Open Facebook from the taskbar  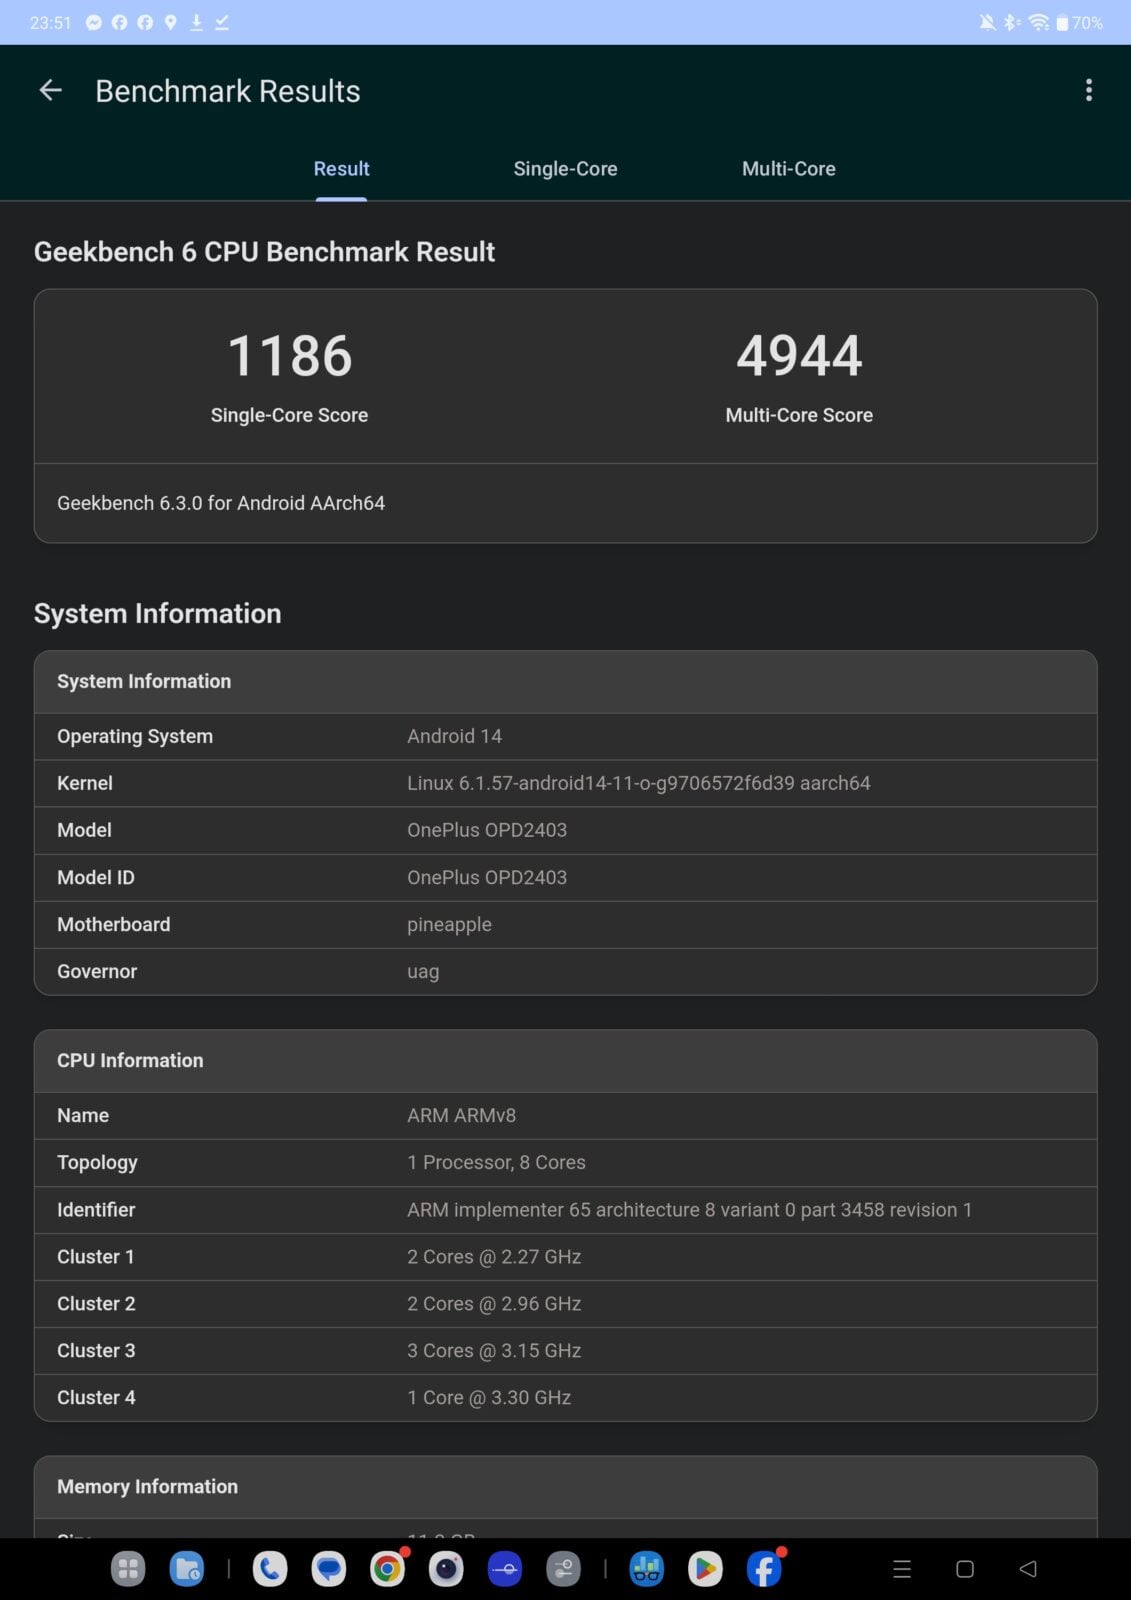pyautogui.click(x=764, y=1569)
